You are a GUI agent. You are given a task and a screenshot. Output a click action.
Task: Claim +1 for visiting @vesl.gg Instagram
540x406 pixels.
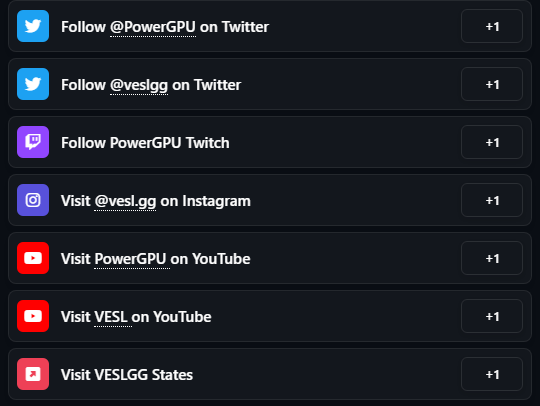pos(492,200)
